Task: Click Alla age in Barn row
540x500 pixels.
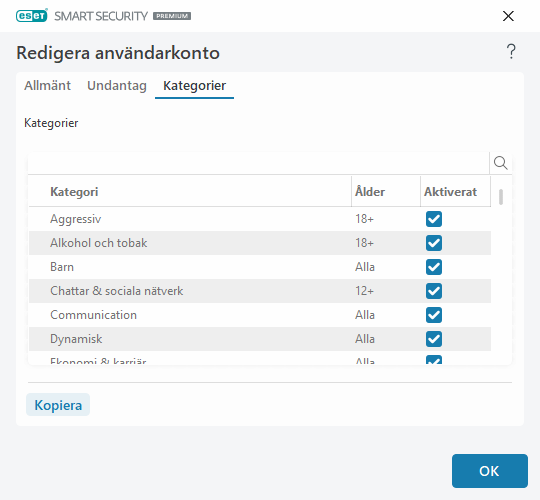Action: 365,267
